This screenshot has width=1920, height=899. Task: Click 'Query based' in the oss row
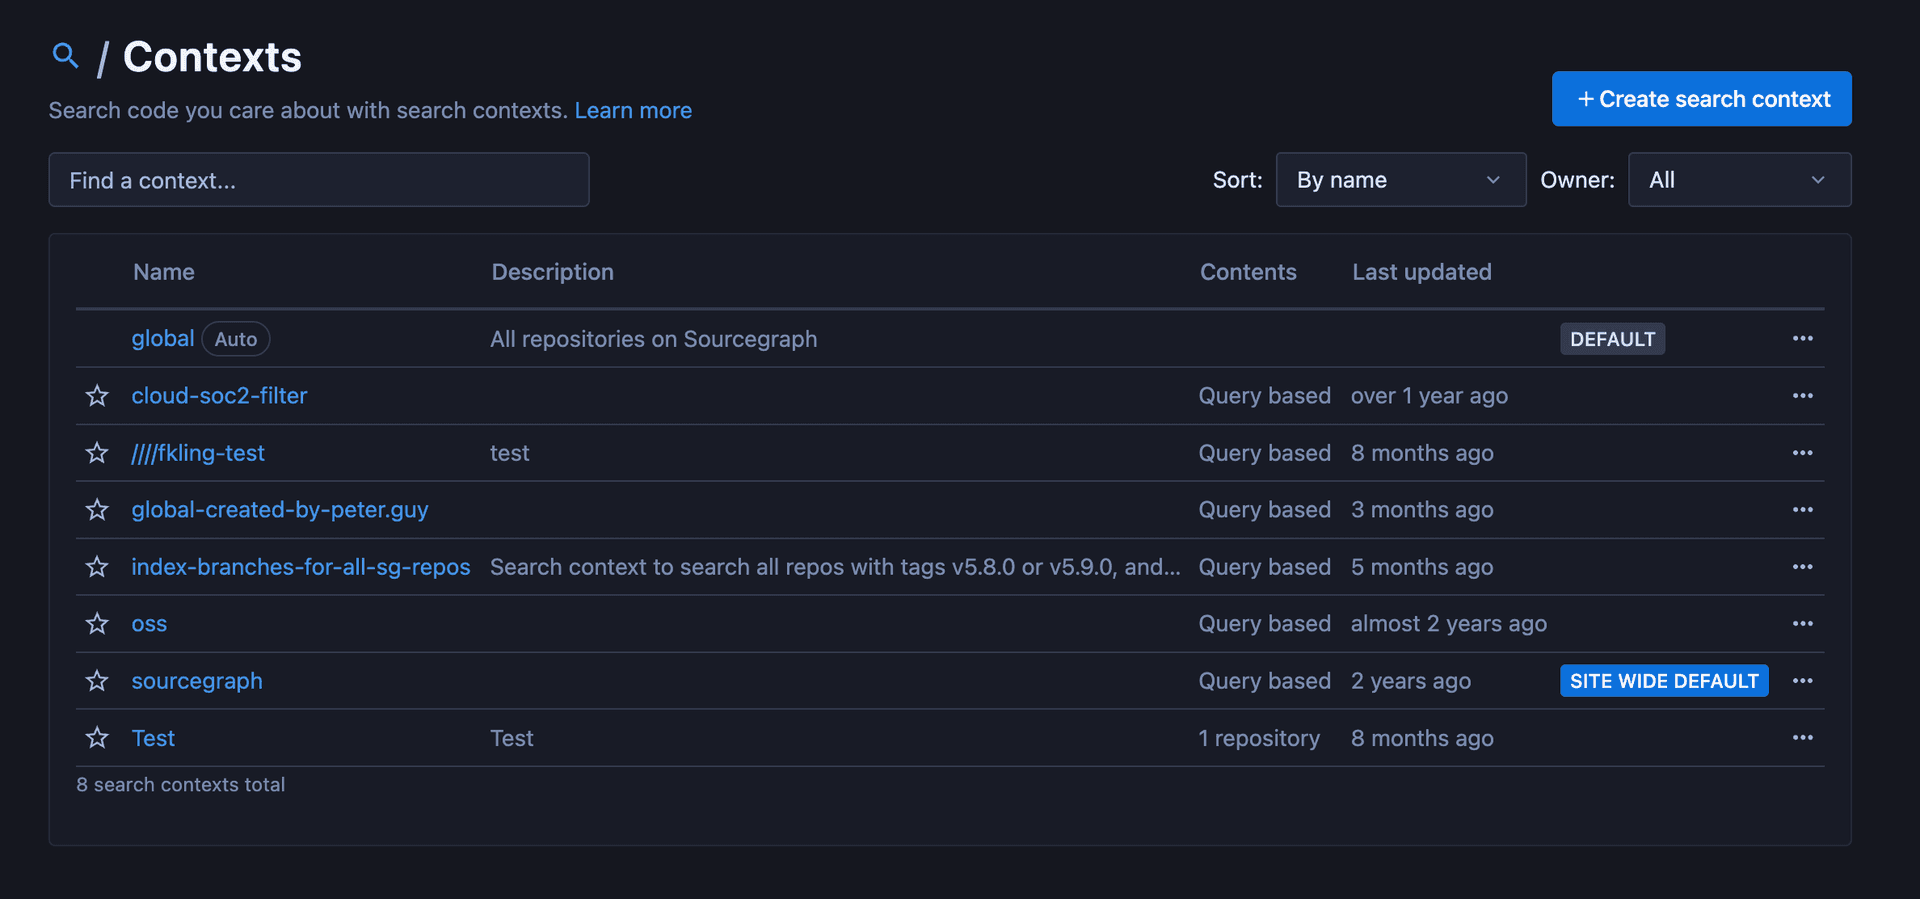click(x=1265, y=624)
